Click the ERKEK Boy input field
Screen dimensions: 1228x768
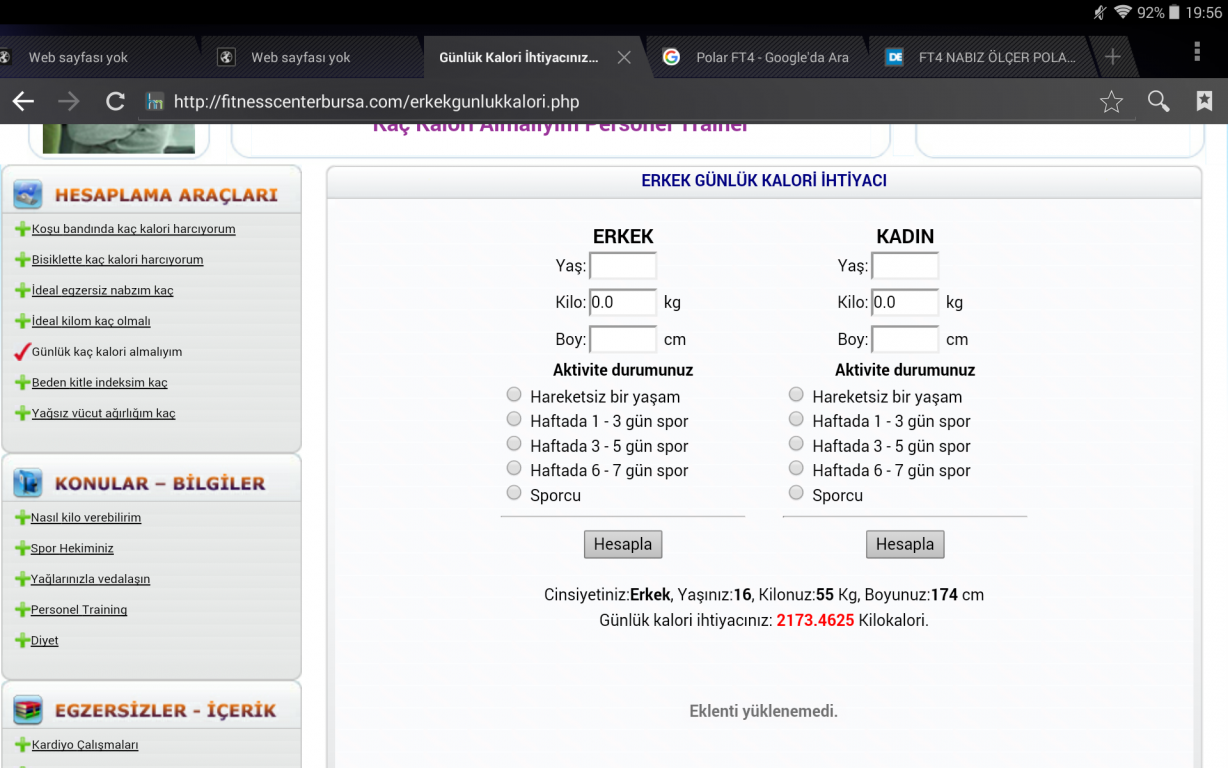point(623,339)
